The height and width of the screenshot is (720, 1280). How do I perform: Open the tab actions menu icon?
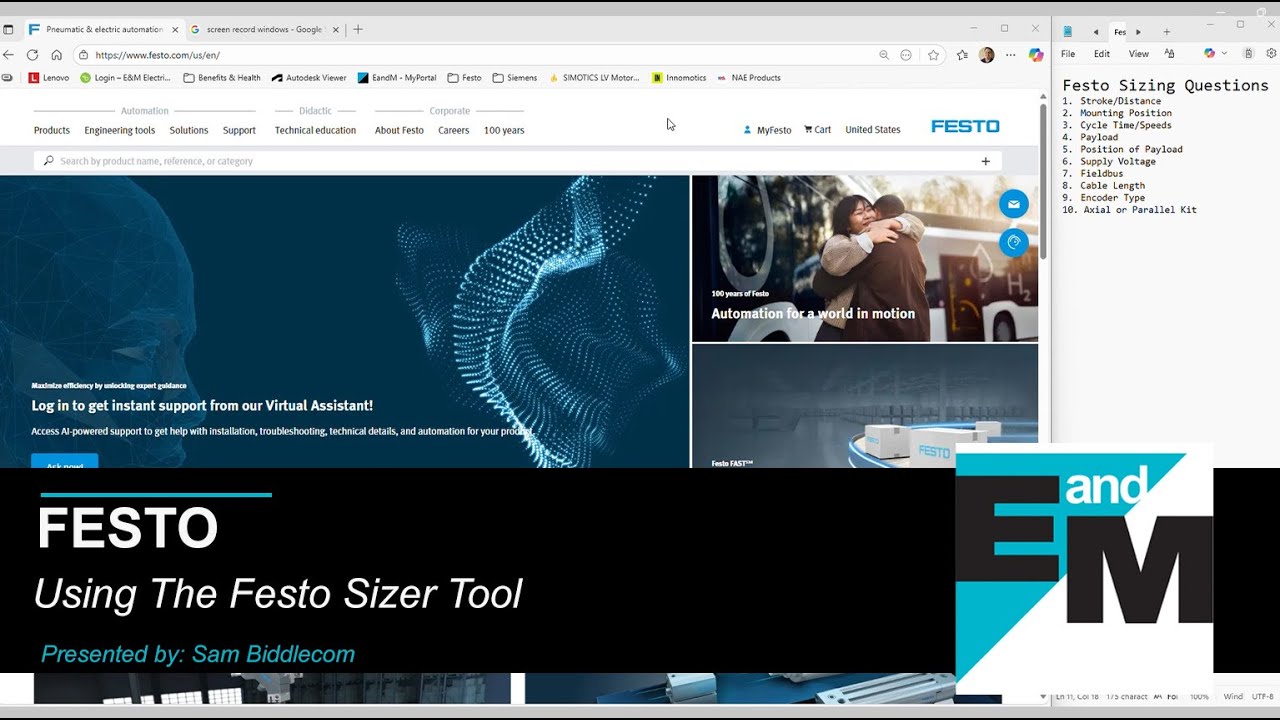click(x=9, y=30)
